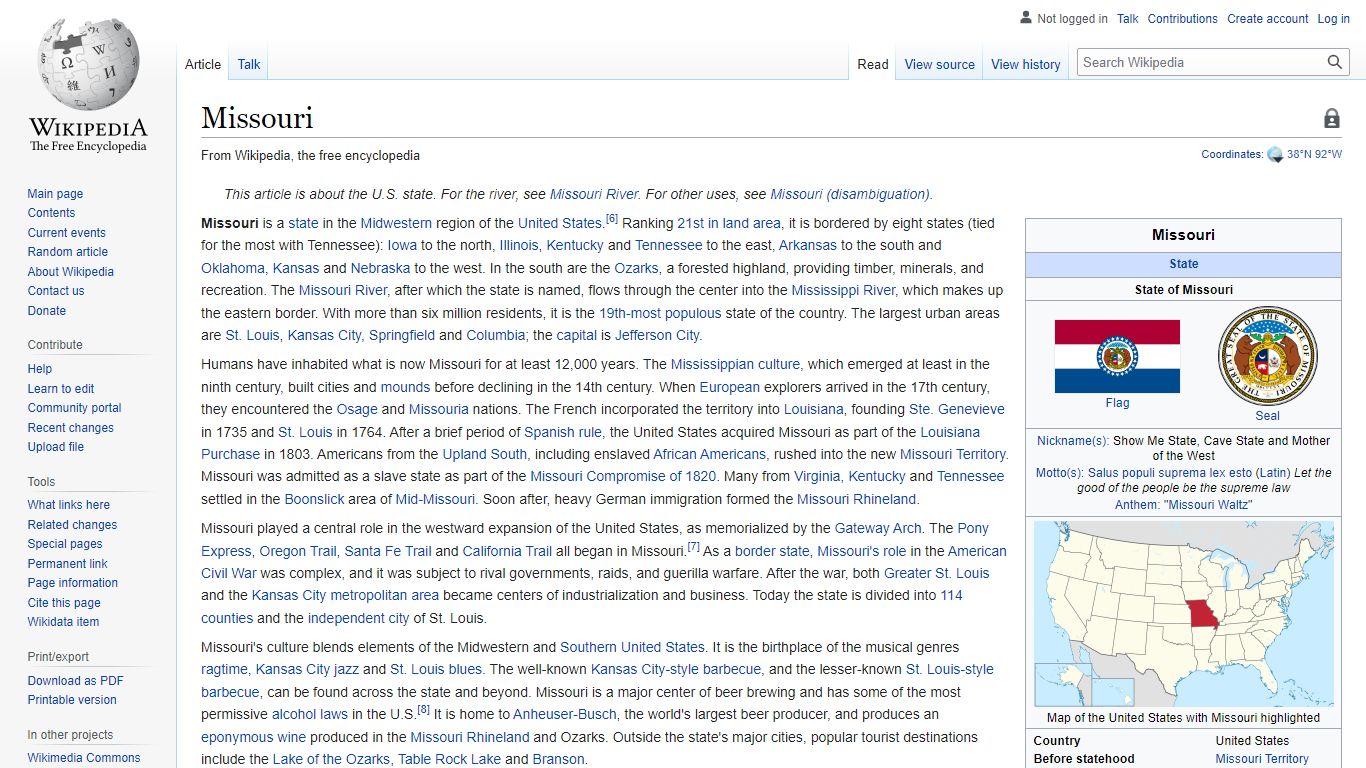Click the search magnifying glass icon
The image size is (1366, 768).
[1335, 62]
